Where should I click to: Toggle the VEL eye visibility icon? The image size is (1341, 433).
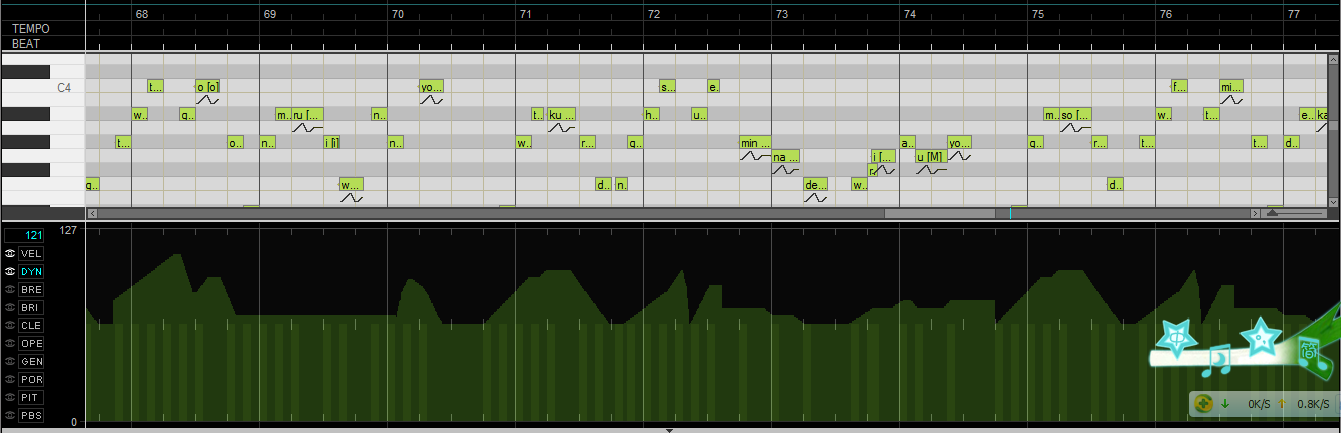click(x=10, y=254)
